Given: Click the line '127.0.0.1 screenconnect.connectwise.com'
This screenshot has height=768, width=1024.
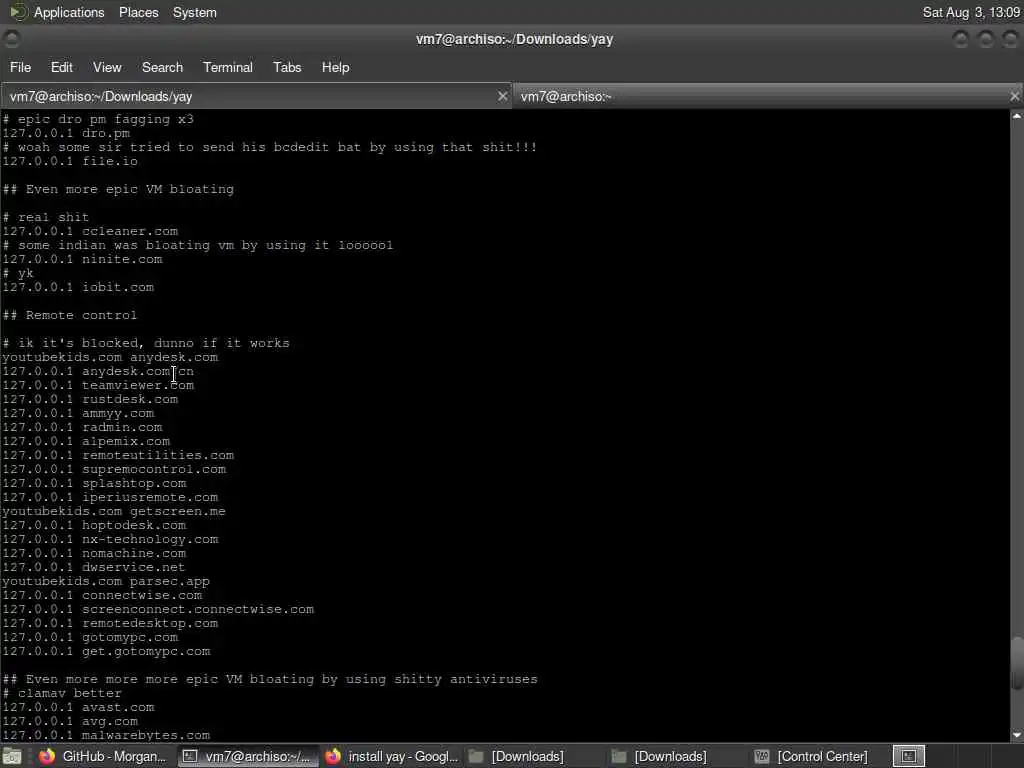Looking at the screenshot, I should pyautogui.click(x=158, y=609).
